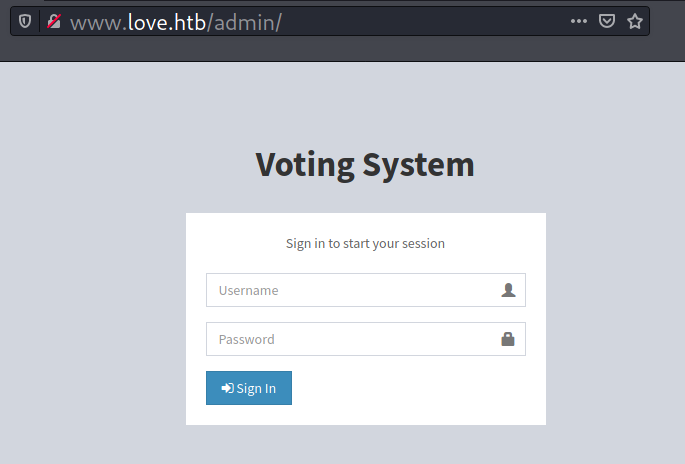Click the love.htb domain in the URL
The height and width of the screenshot is (464, 685).
pos(166,21)
